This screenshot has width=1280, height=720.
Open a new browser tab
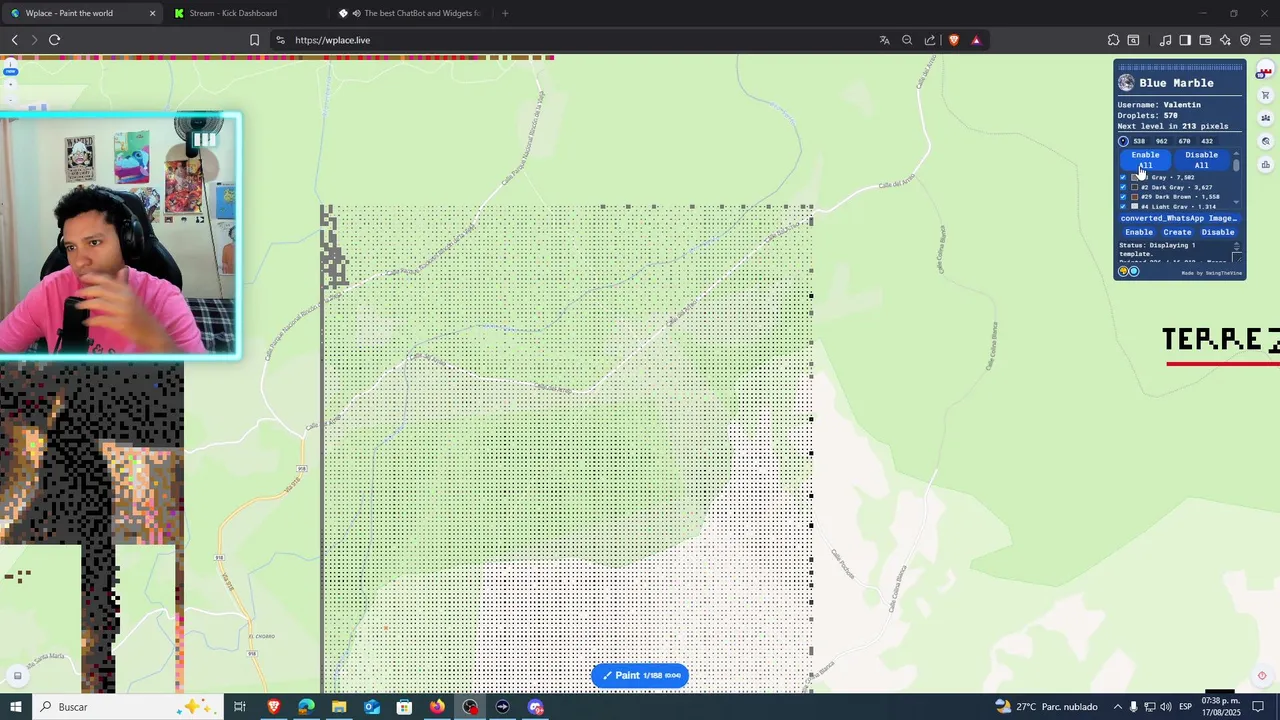(505, 13)
